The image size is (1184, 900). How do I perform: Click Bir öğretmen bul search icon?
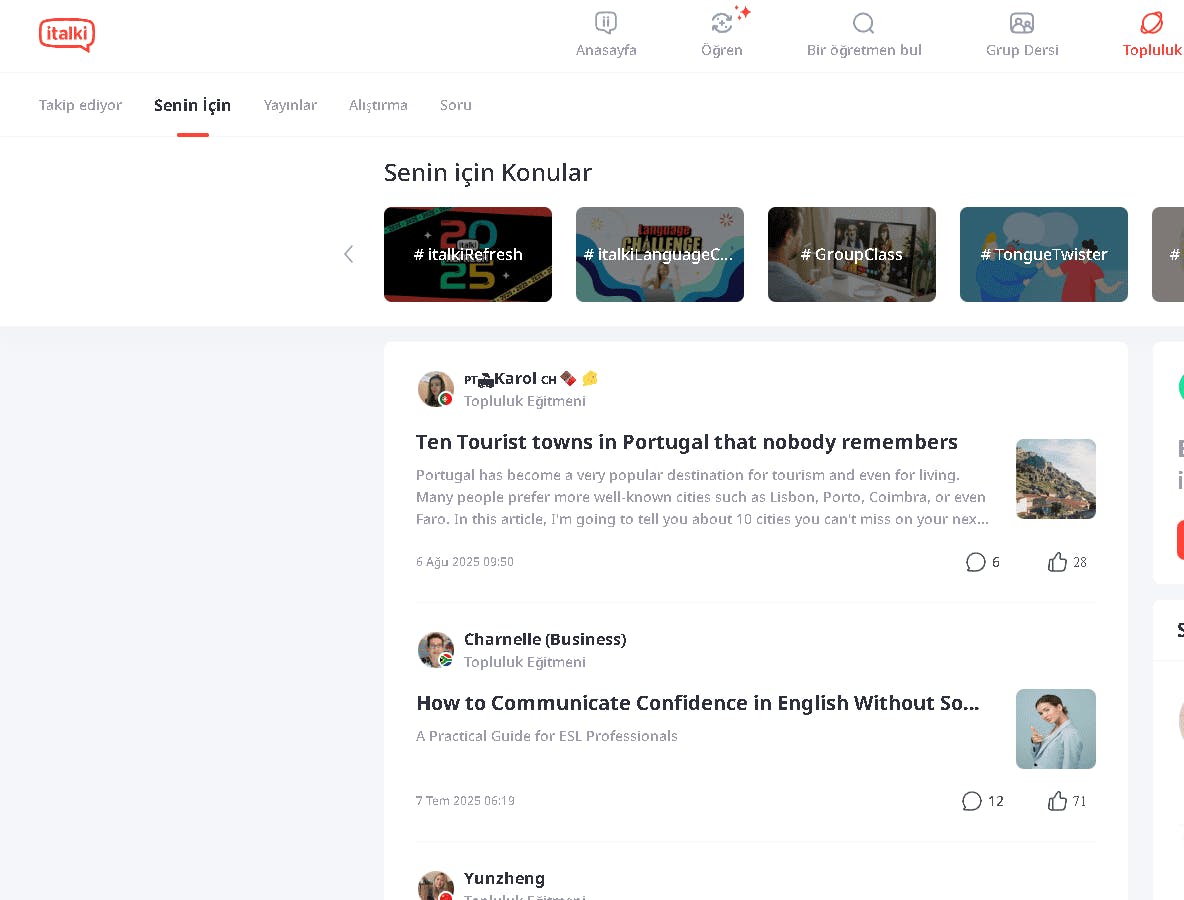point(863,23)
